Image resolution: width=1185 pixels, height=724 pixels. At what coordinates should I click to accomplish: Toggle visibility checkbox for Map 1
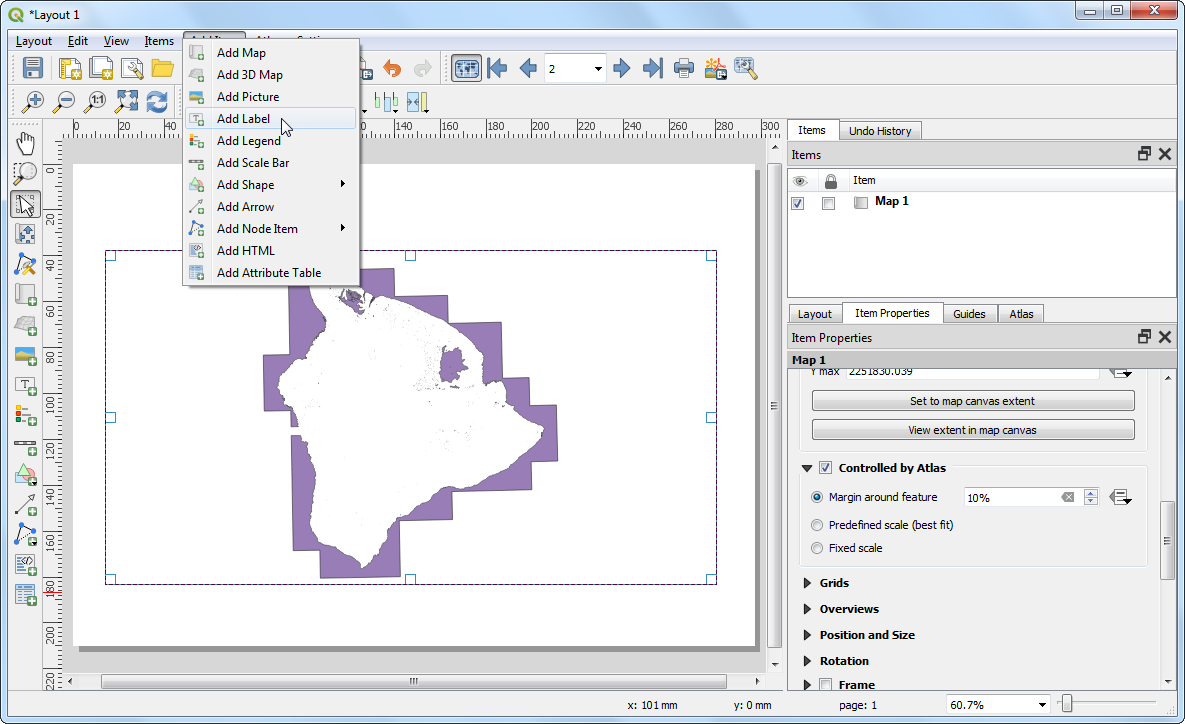[x=798, y=203]
